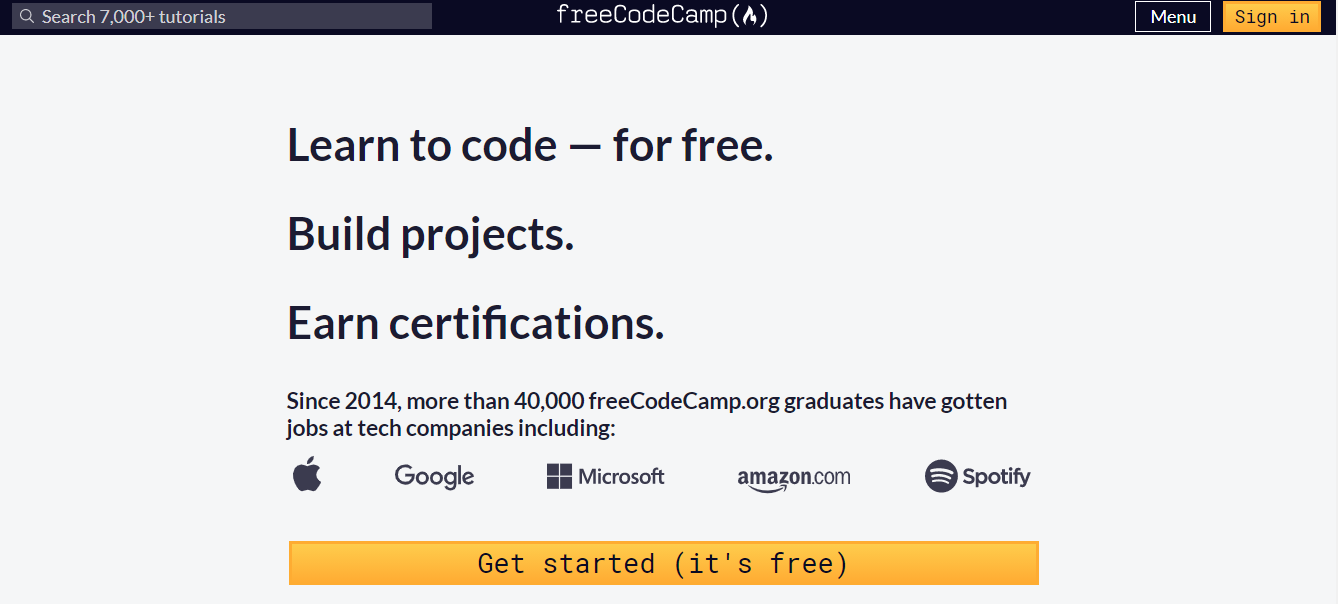The image size is (1338, 604).
Task: Click the Learn to code heading
Action: 531,146
